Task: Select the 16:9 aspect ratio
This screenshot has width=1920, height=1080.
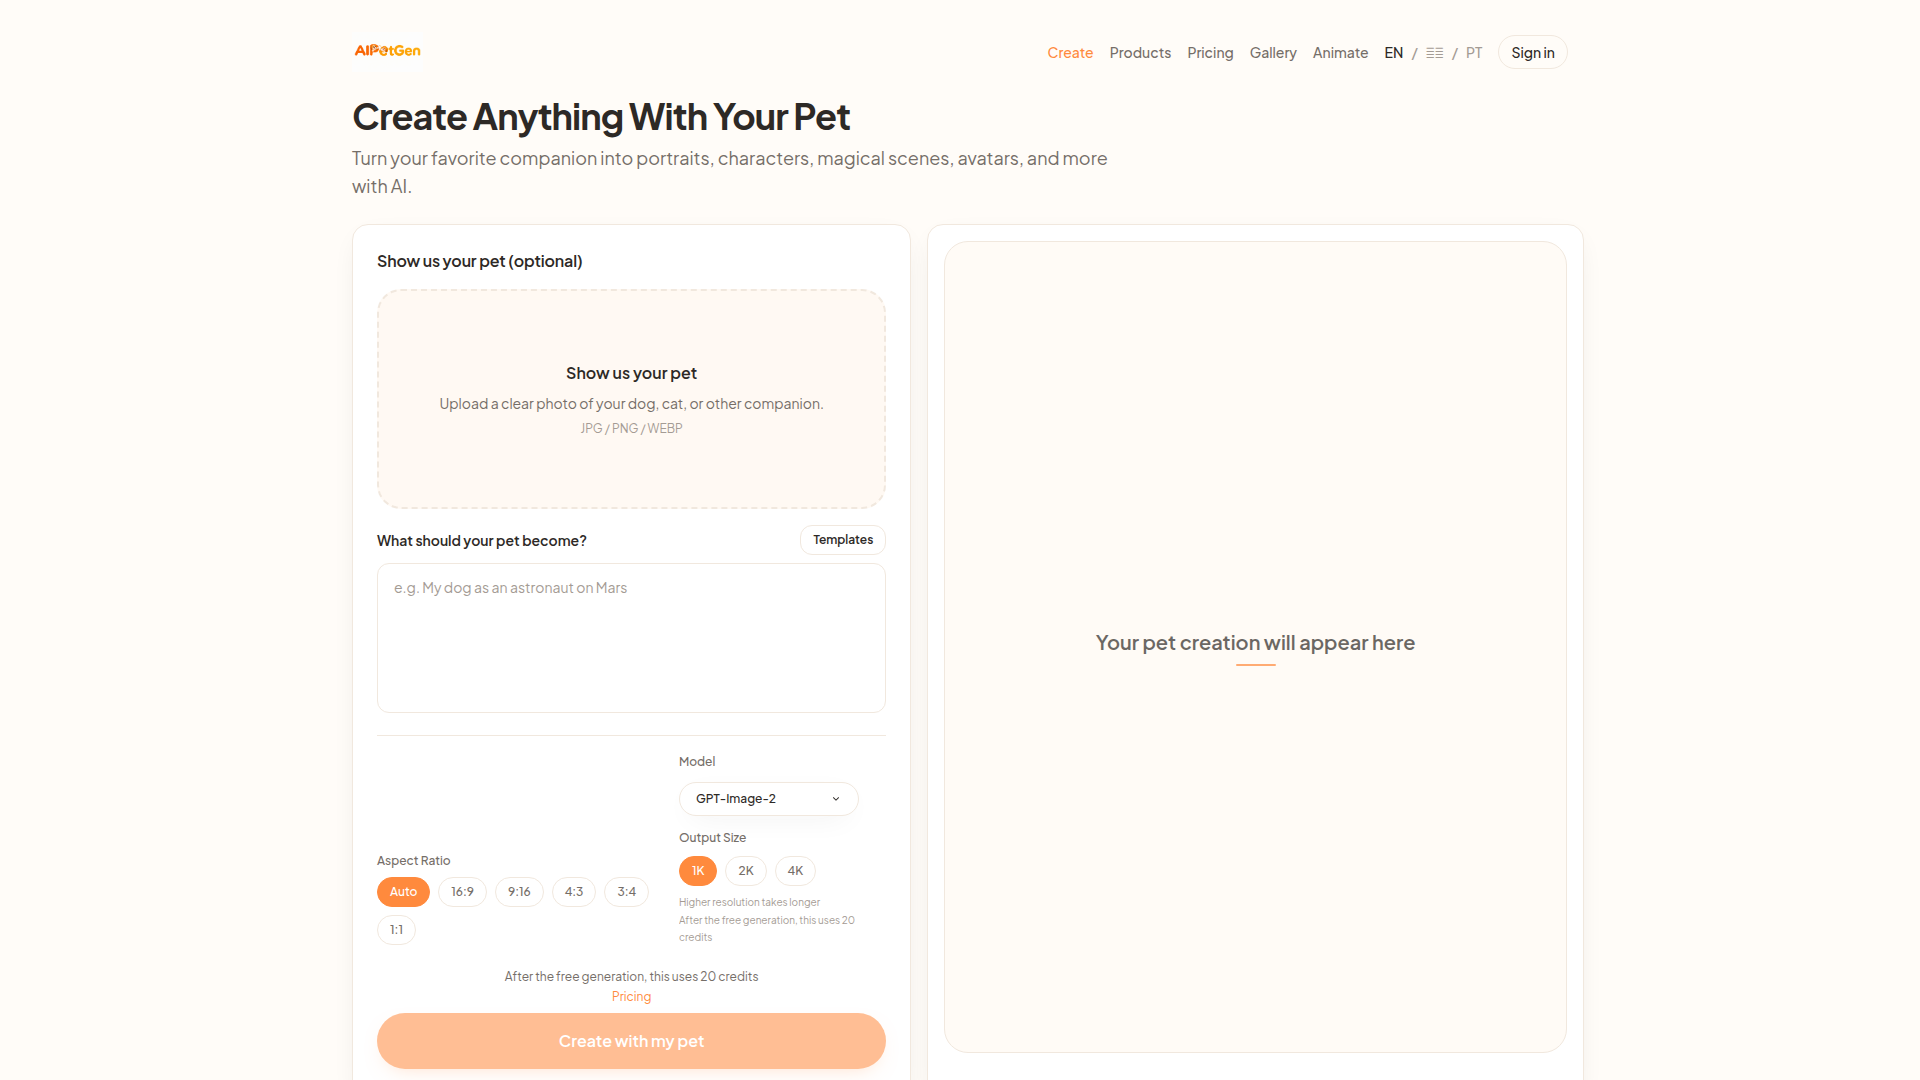Action: [462, 892]
